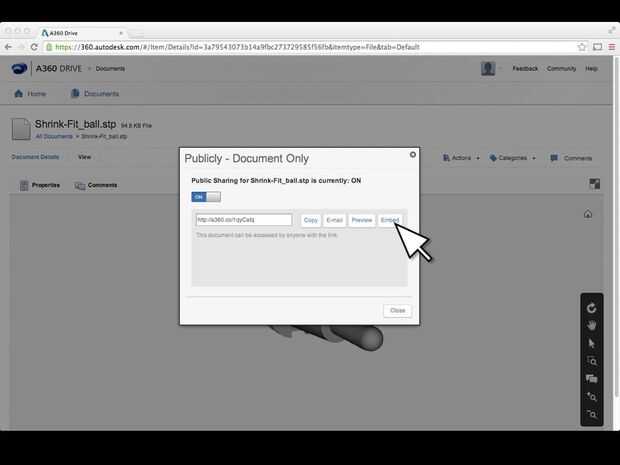
Task: Open the Community link
Action: click(x=561, y=68)
